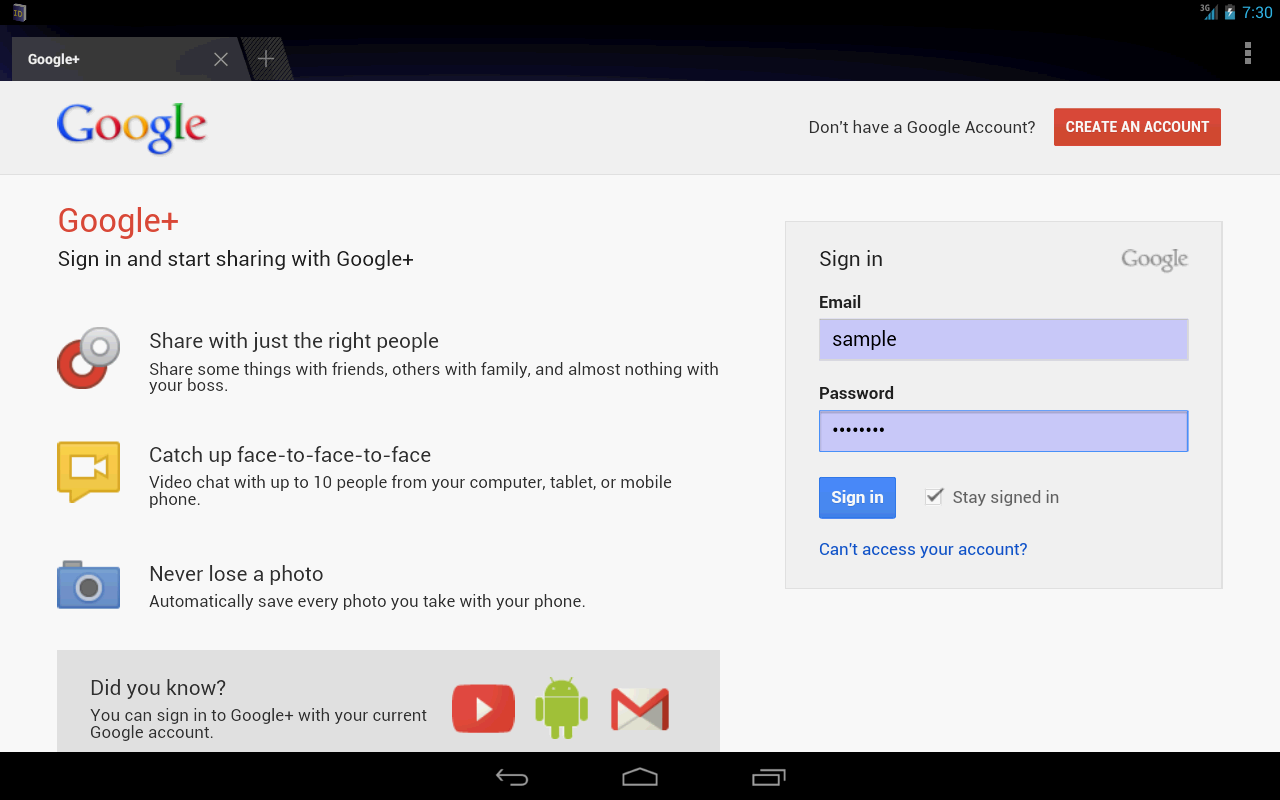1280x800 pixels.
Task: Click the Email field label
Action: pos(840,302)
